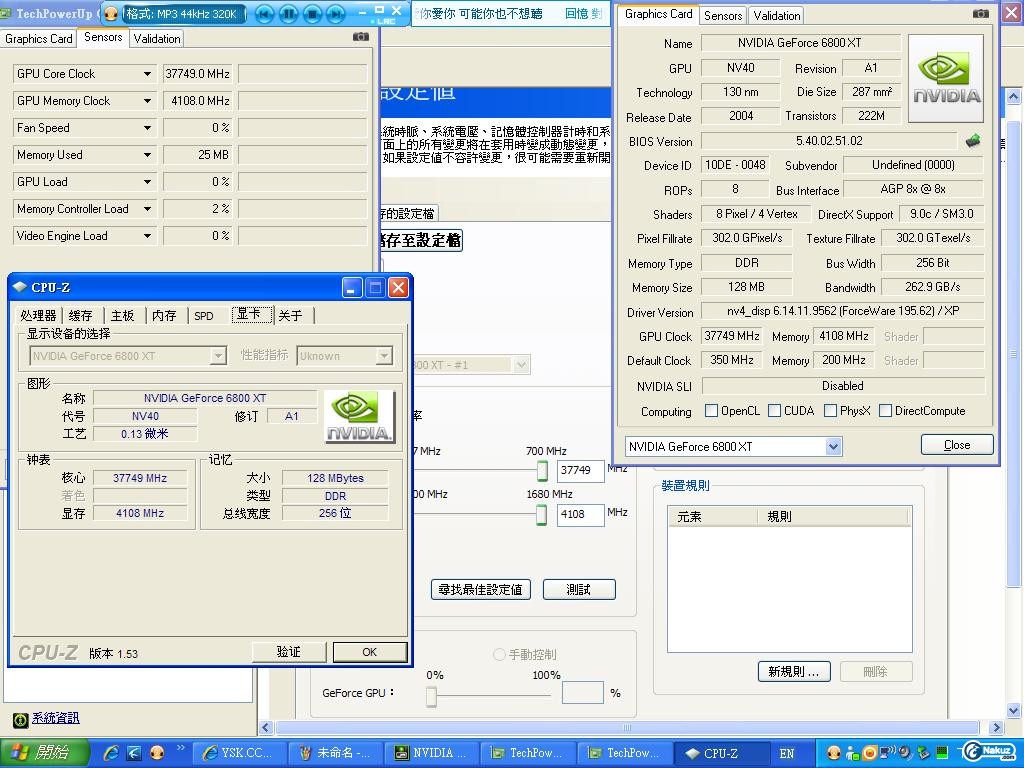Click the Close button in GPU-Z
Screen dimensions: 1024x768
point(956,445)
